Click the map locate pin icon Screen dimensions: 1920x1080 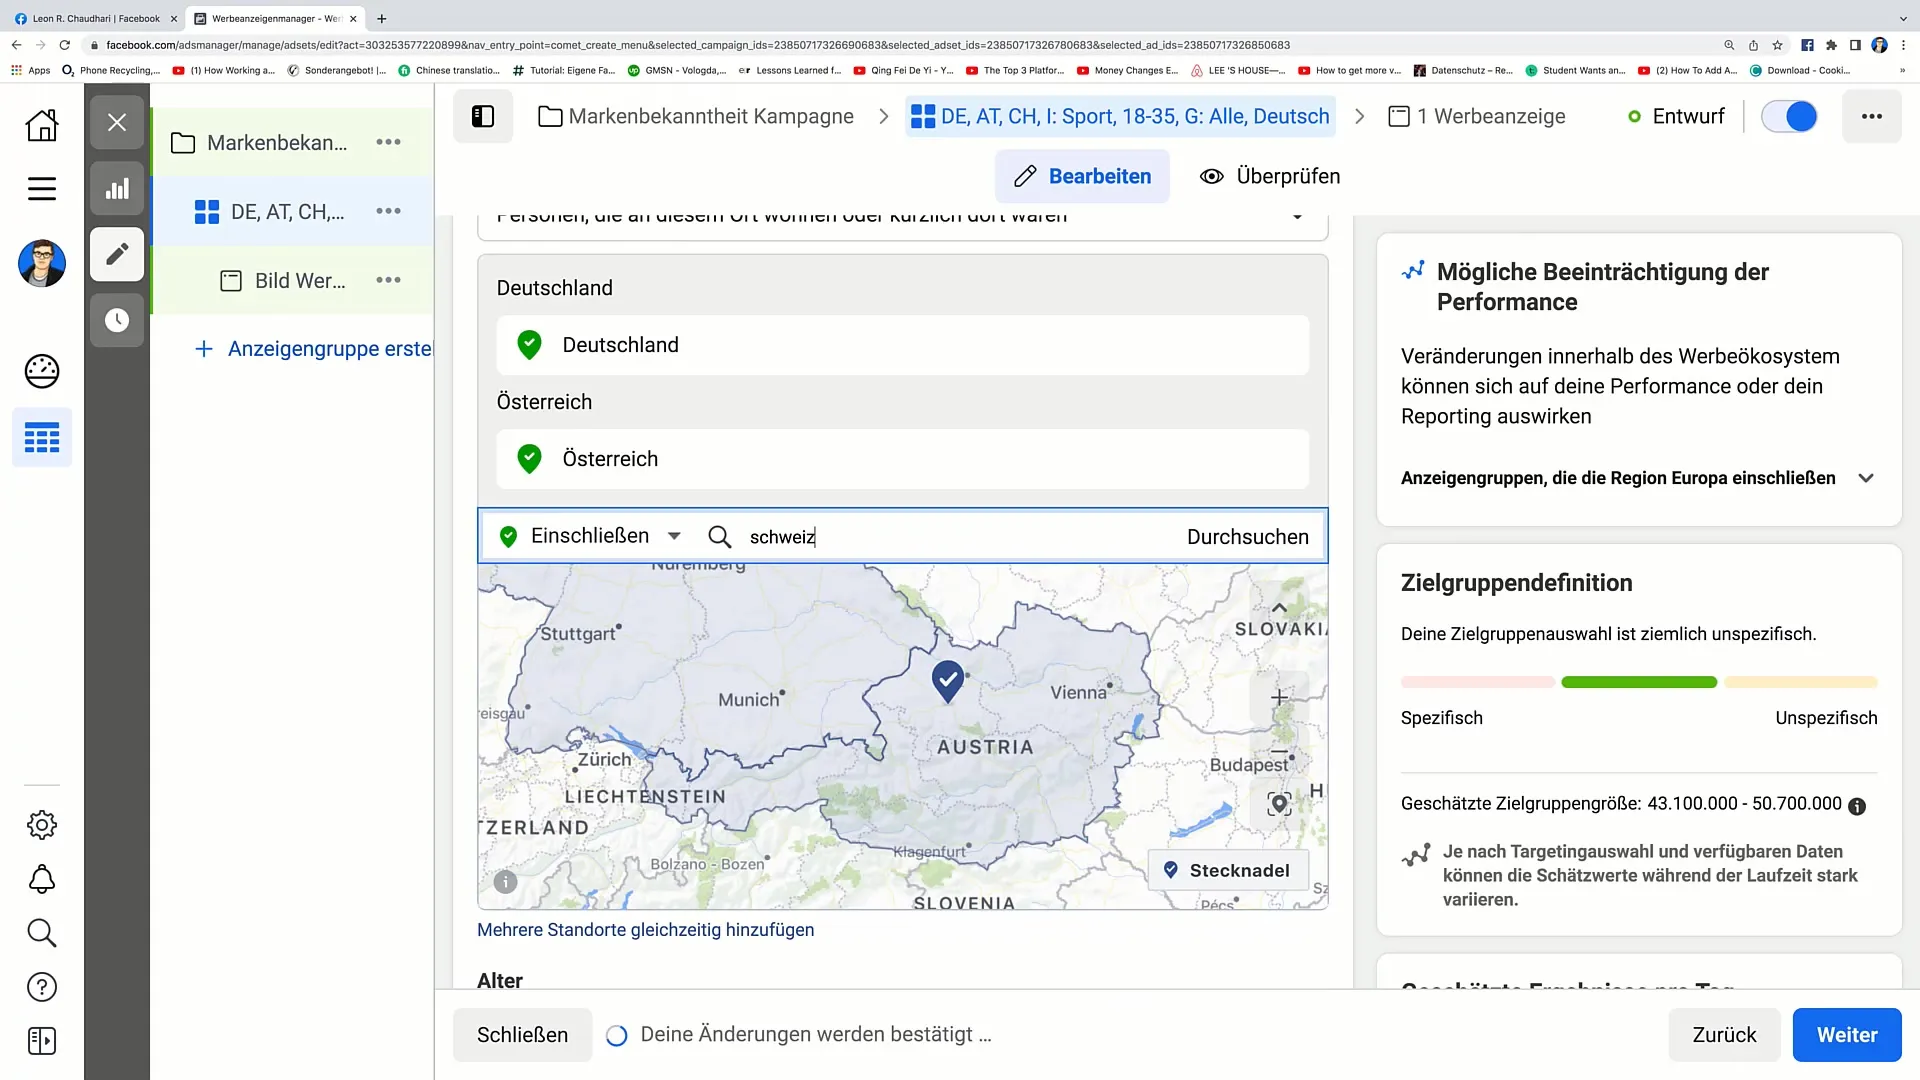tap(1279, 805)
